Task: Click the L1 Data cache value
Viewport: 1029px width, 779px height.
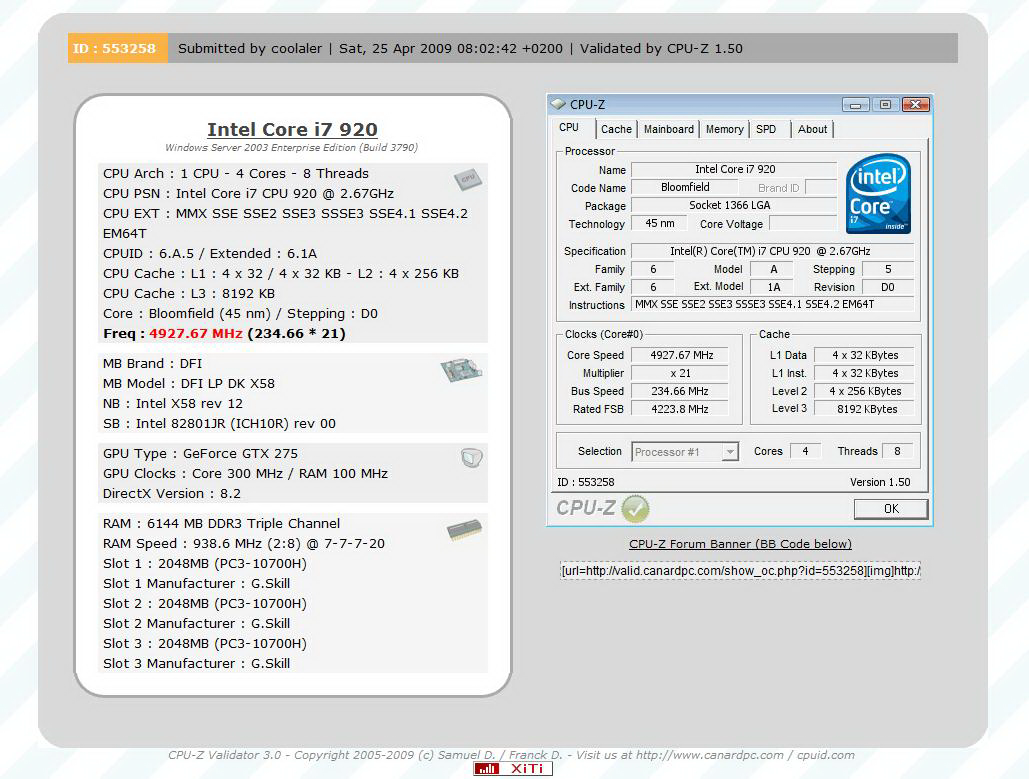Action: click(x=865, y=355)
